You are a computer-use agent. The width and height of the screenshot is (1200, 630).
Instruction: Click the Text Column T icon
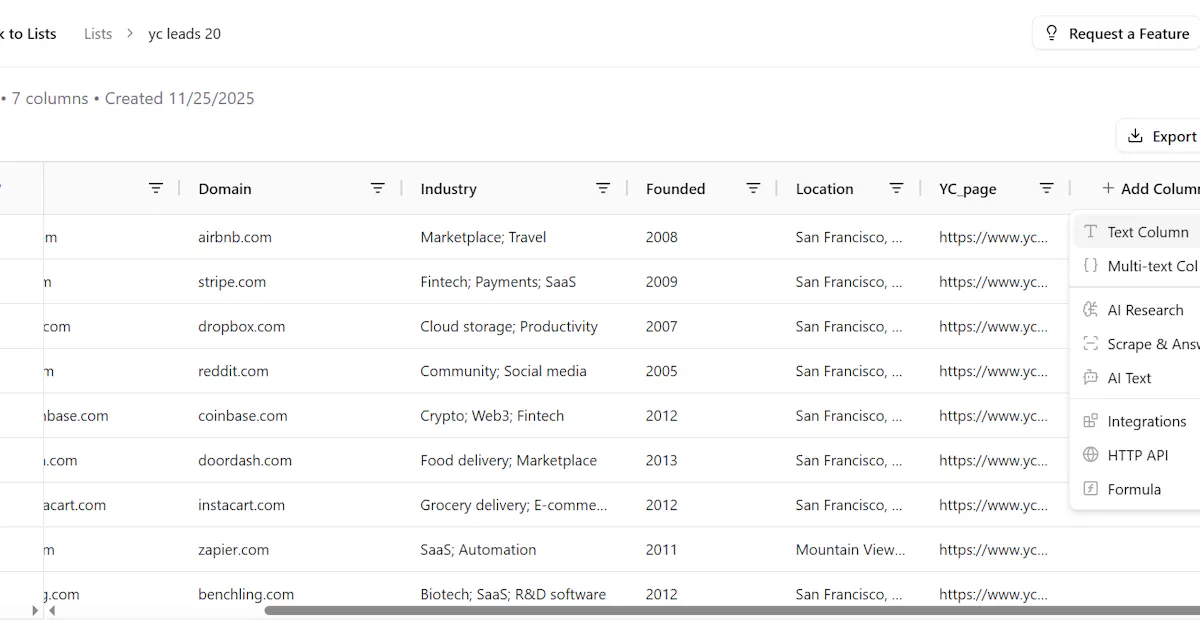pos(1090,231)
